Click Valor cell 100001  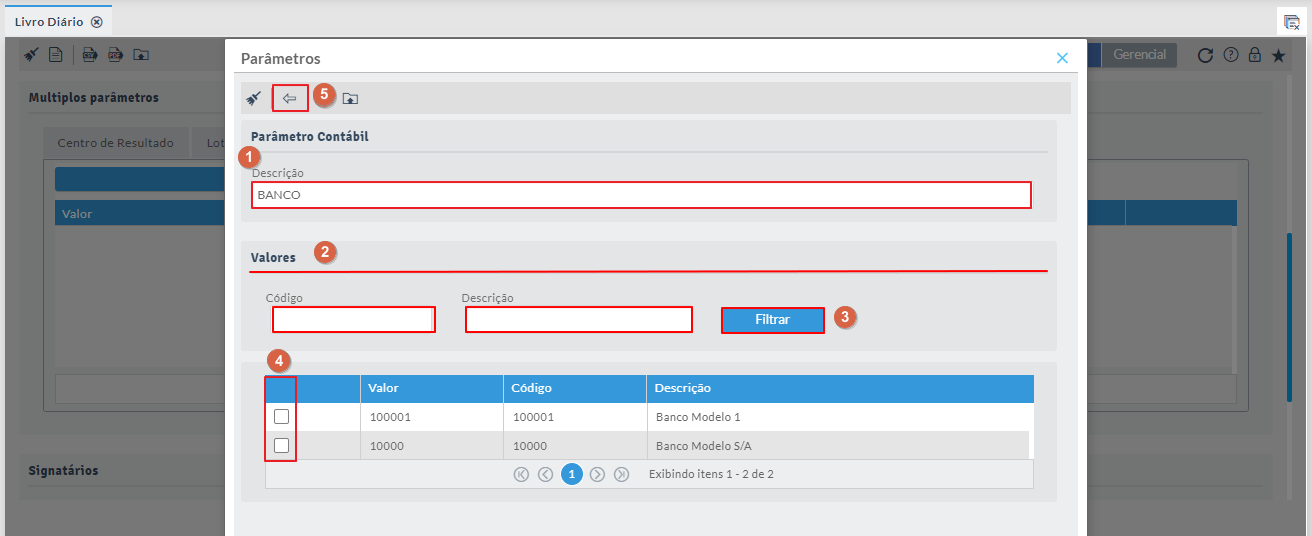(432, 417)
